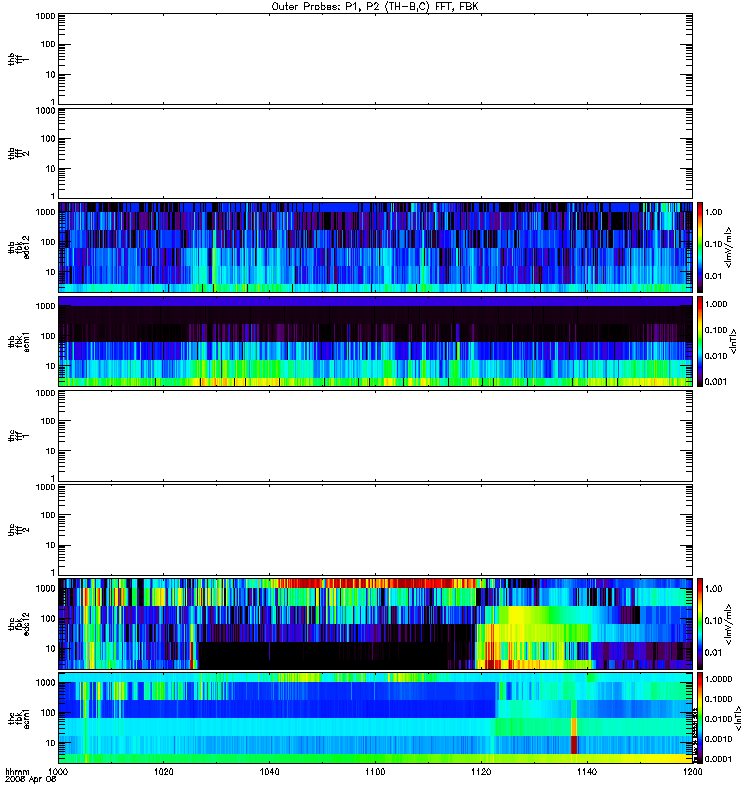The image size is (750, 800).
Task: Click the "1040" time axis label
Action: pyautogui.click(x=269, y=771)
